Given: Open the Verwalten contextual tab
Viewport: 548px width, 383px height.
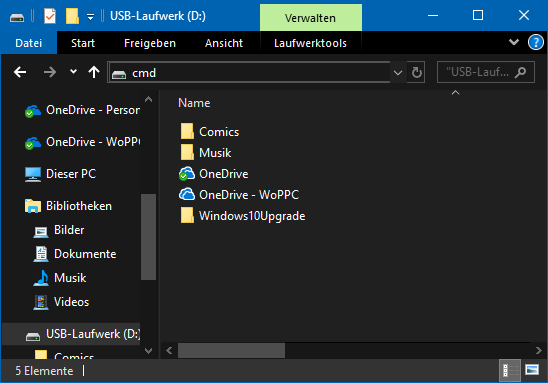Looking at the screenshot, I should (x=311, y=17).
